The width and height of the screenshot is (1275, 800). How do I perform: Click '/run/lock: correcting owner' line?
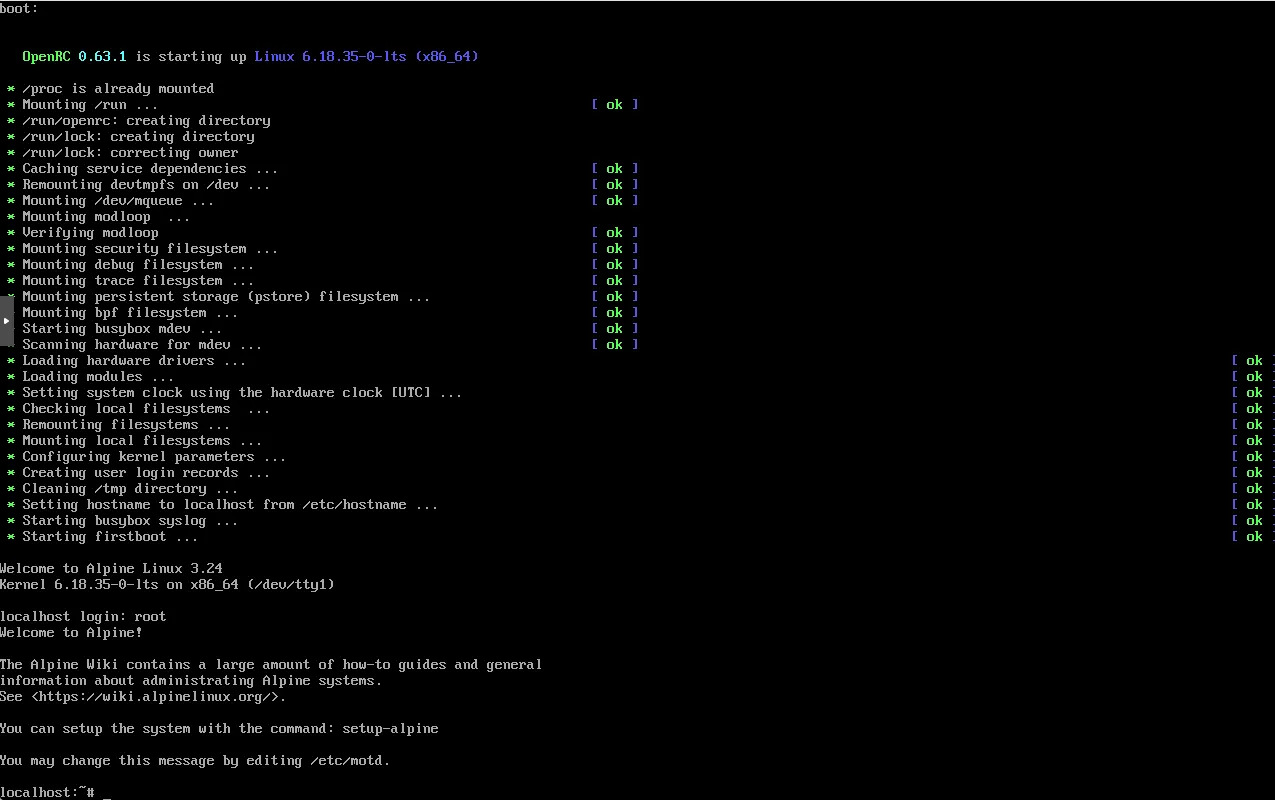click(130, 152)
